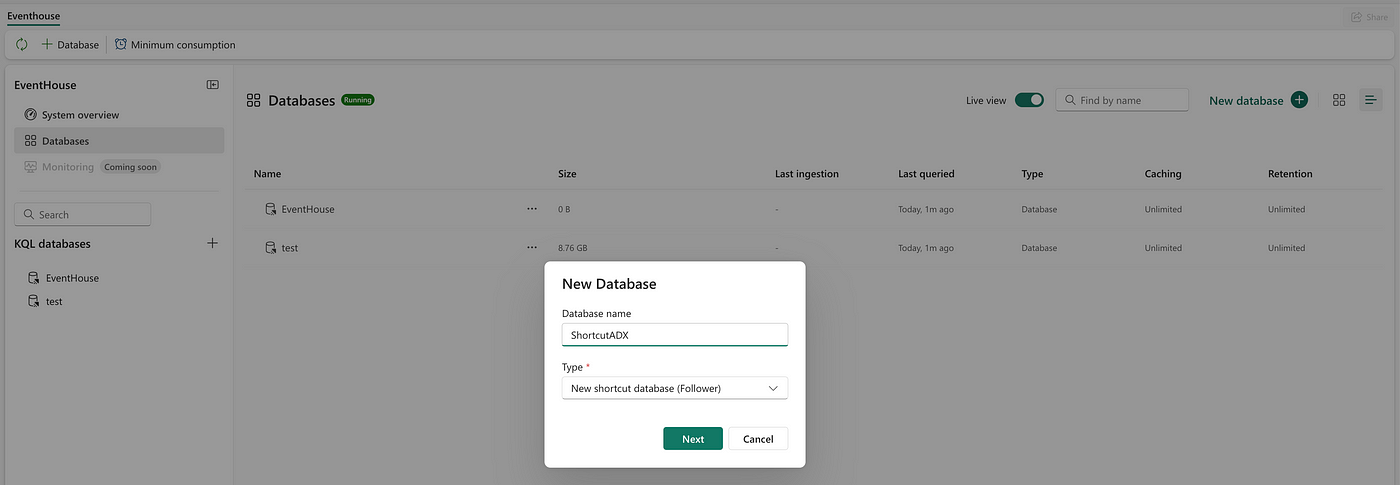Click the Databases heading icon
The height and width of the screenshot is (485, 1400).
point(254,100)
